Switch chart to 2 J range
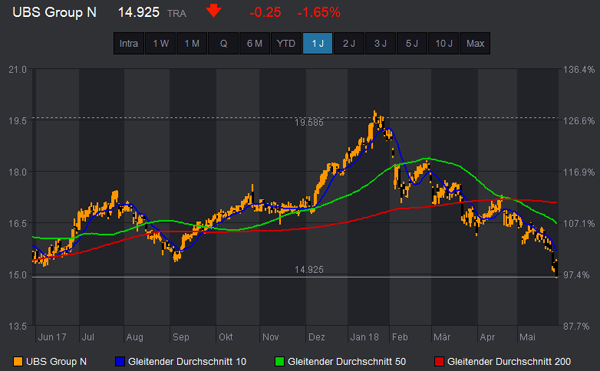Screen dimensions: 600x371 [349, 44]
